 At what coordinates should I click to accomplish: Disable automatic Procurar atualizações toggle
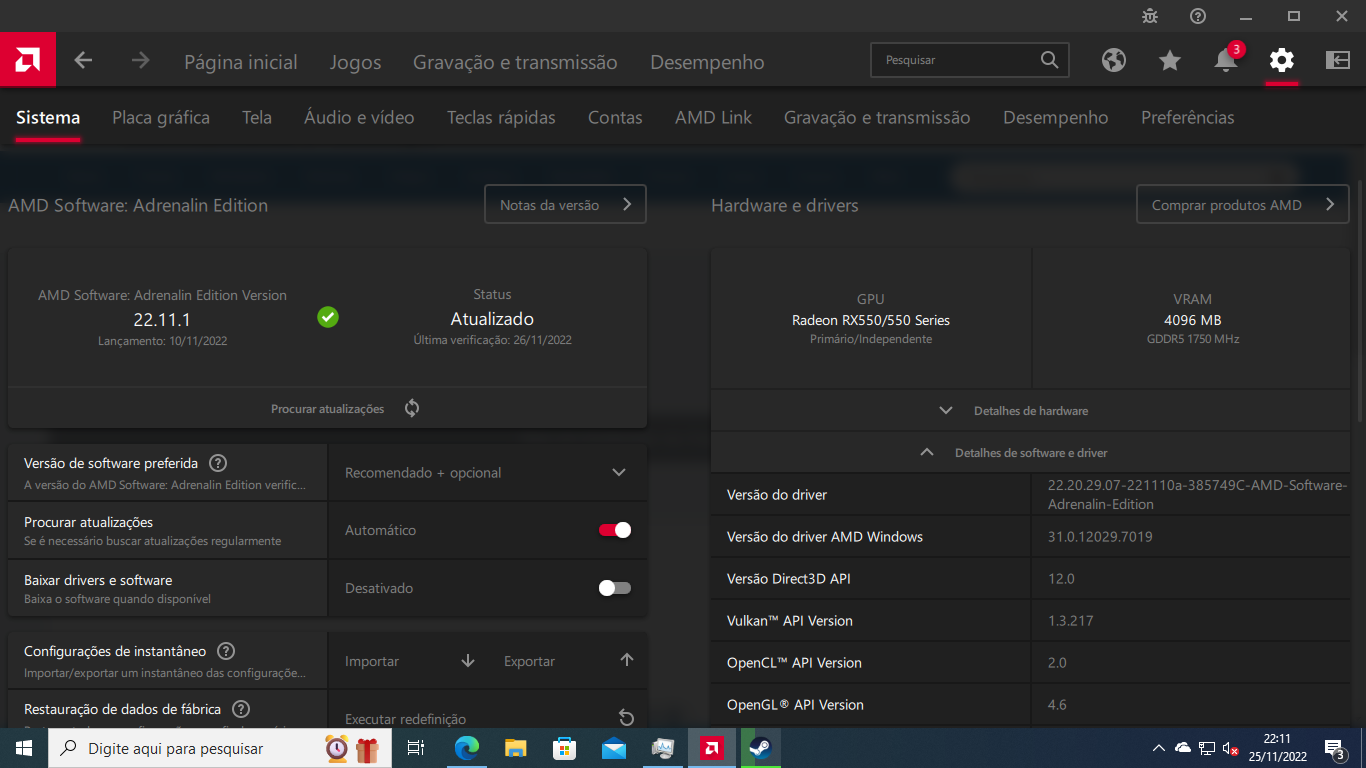click(615, 530)
